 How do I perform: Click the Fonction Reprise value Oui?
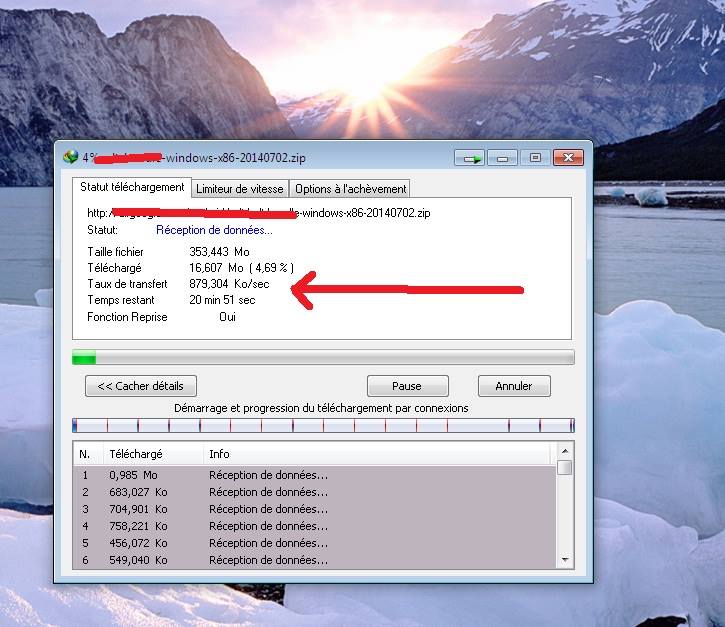tap(227, 317)
